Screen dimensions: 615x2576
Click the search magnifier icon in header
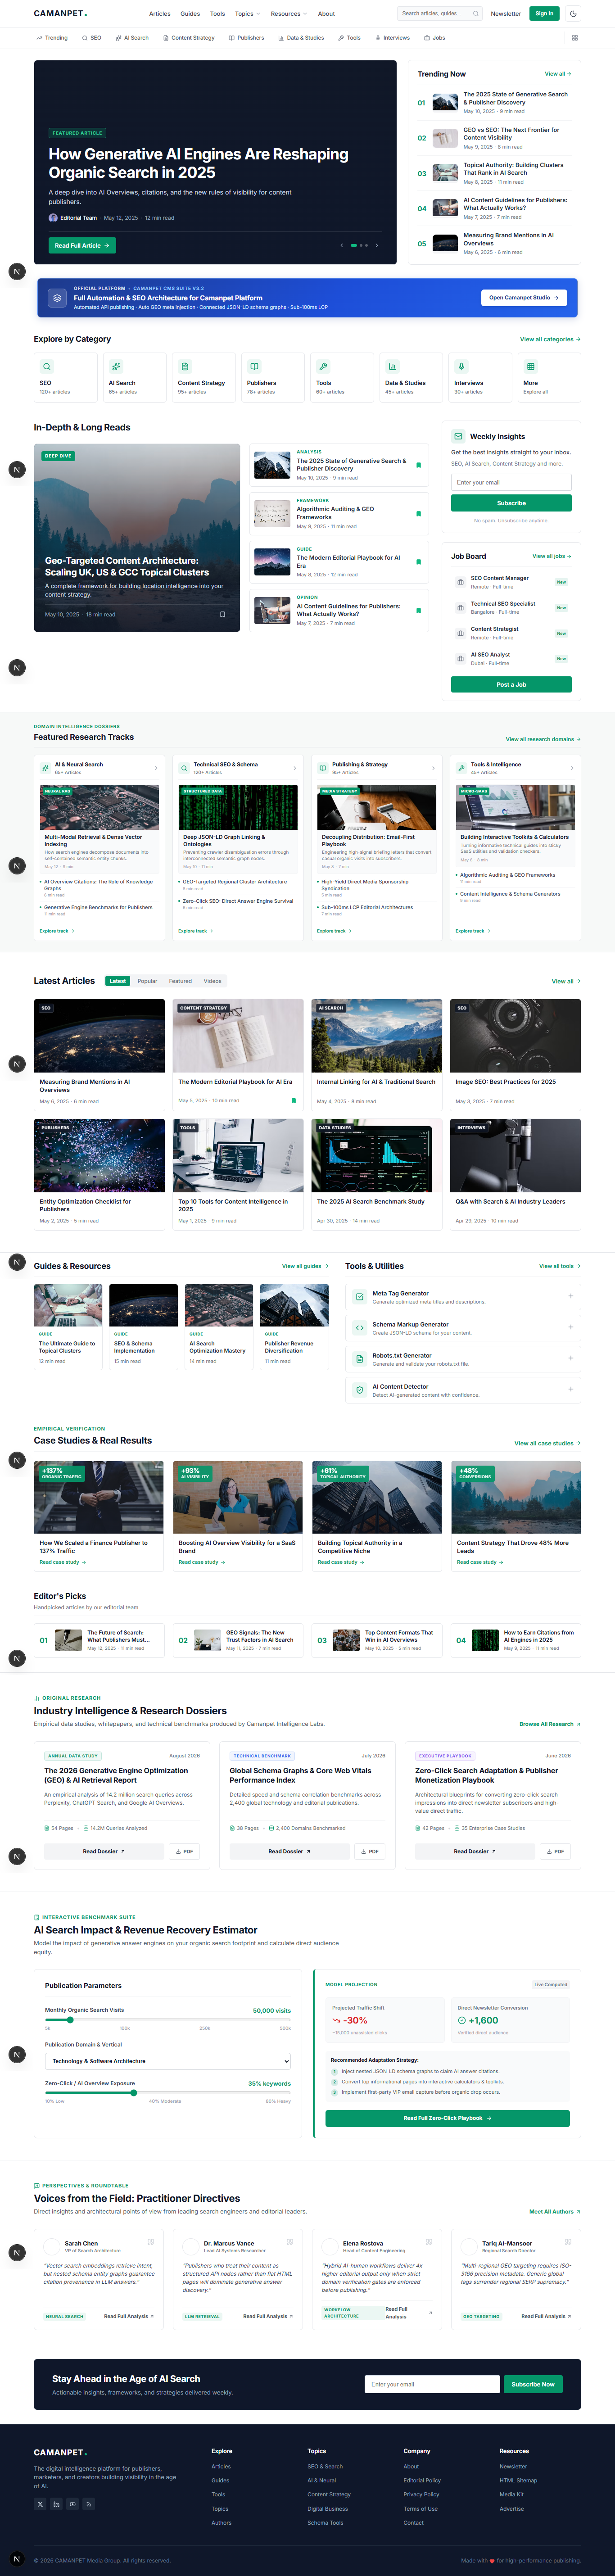475,14
